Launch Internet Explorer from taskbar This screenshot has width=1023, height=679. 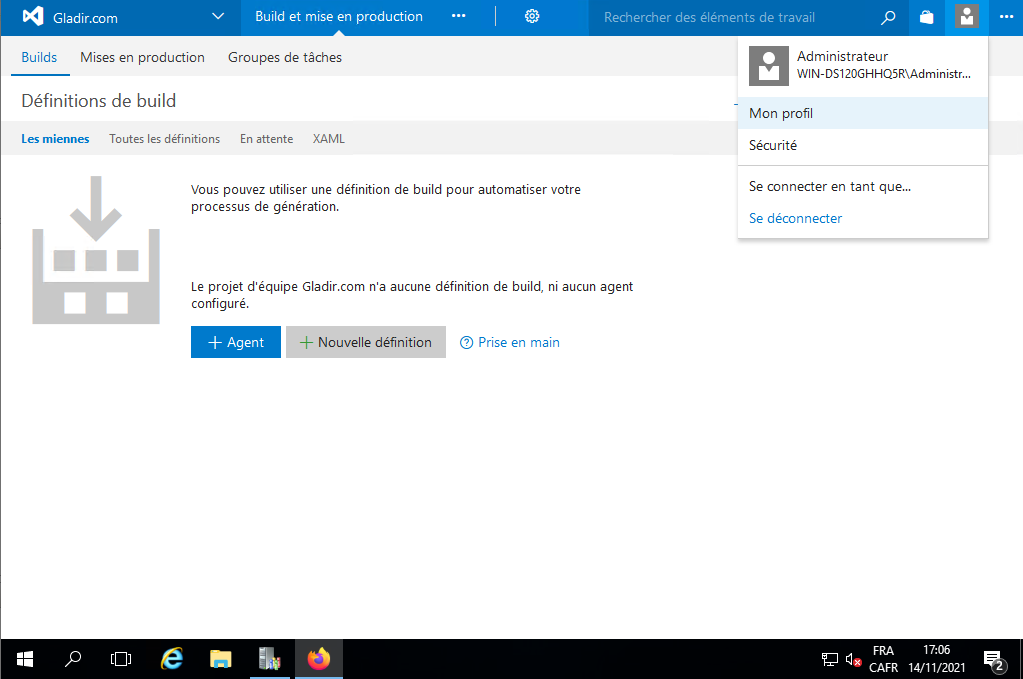[x=172, y=659]
